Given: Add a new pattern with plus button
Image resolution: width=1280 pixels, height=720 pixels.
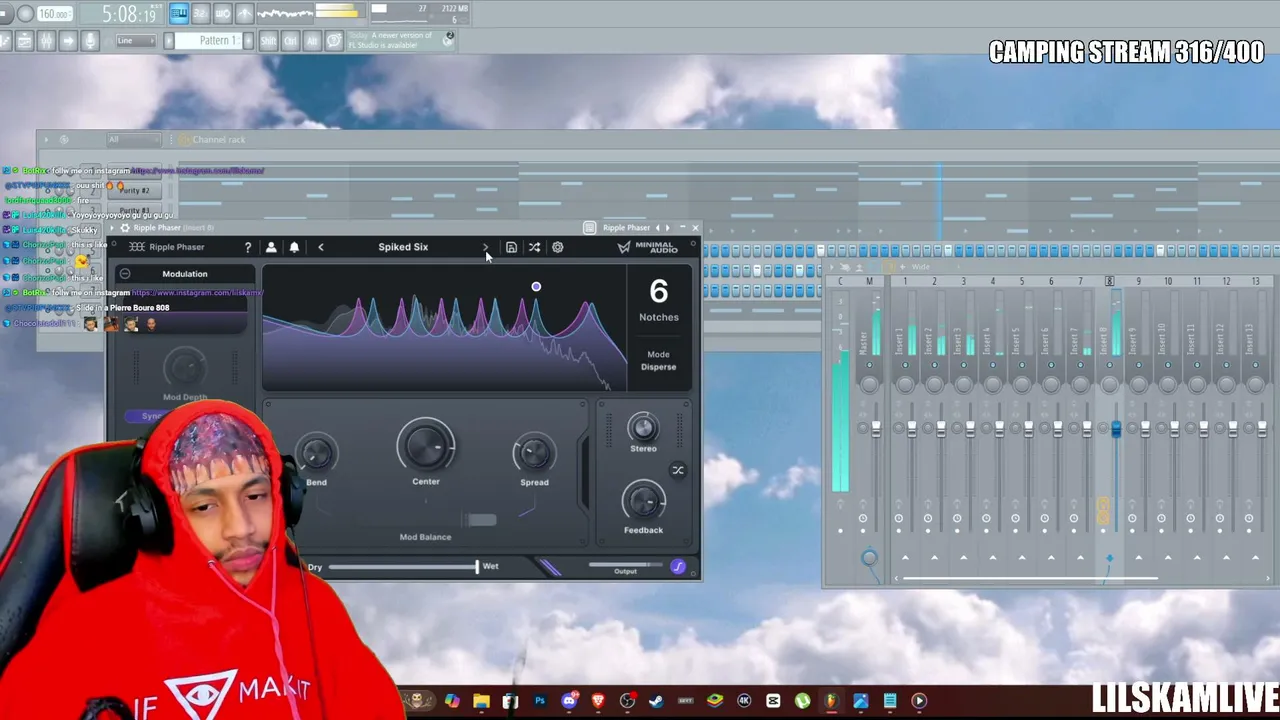Looking at the screenshot, I should [x=247, y=41].
